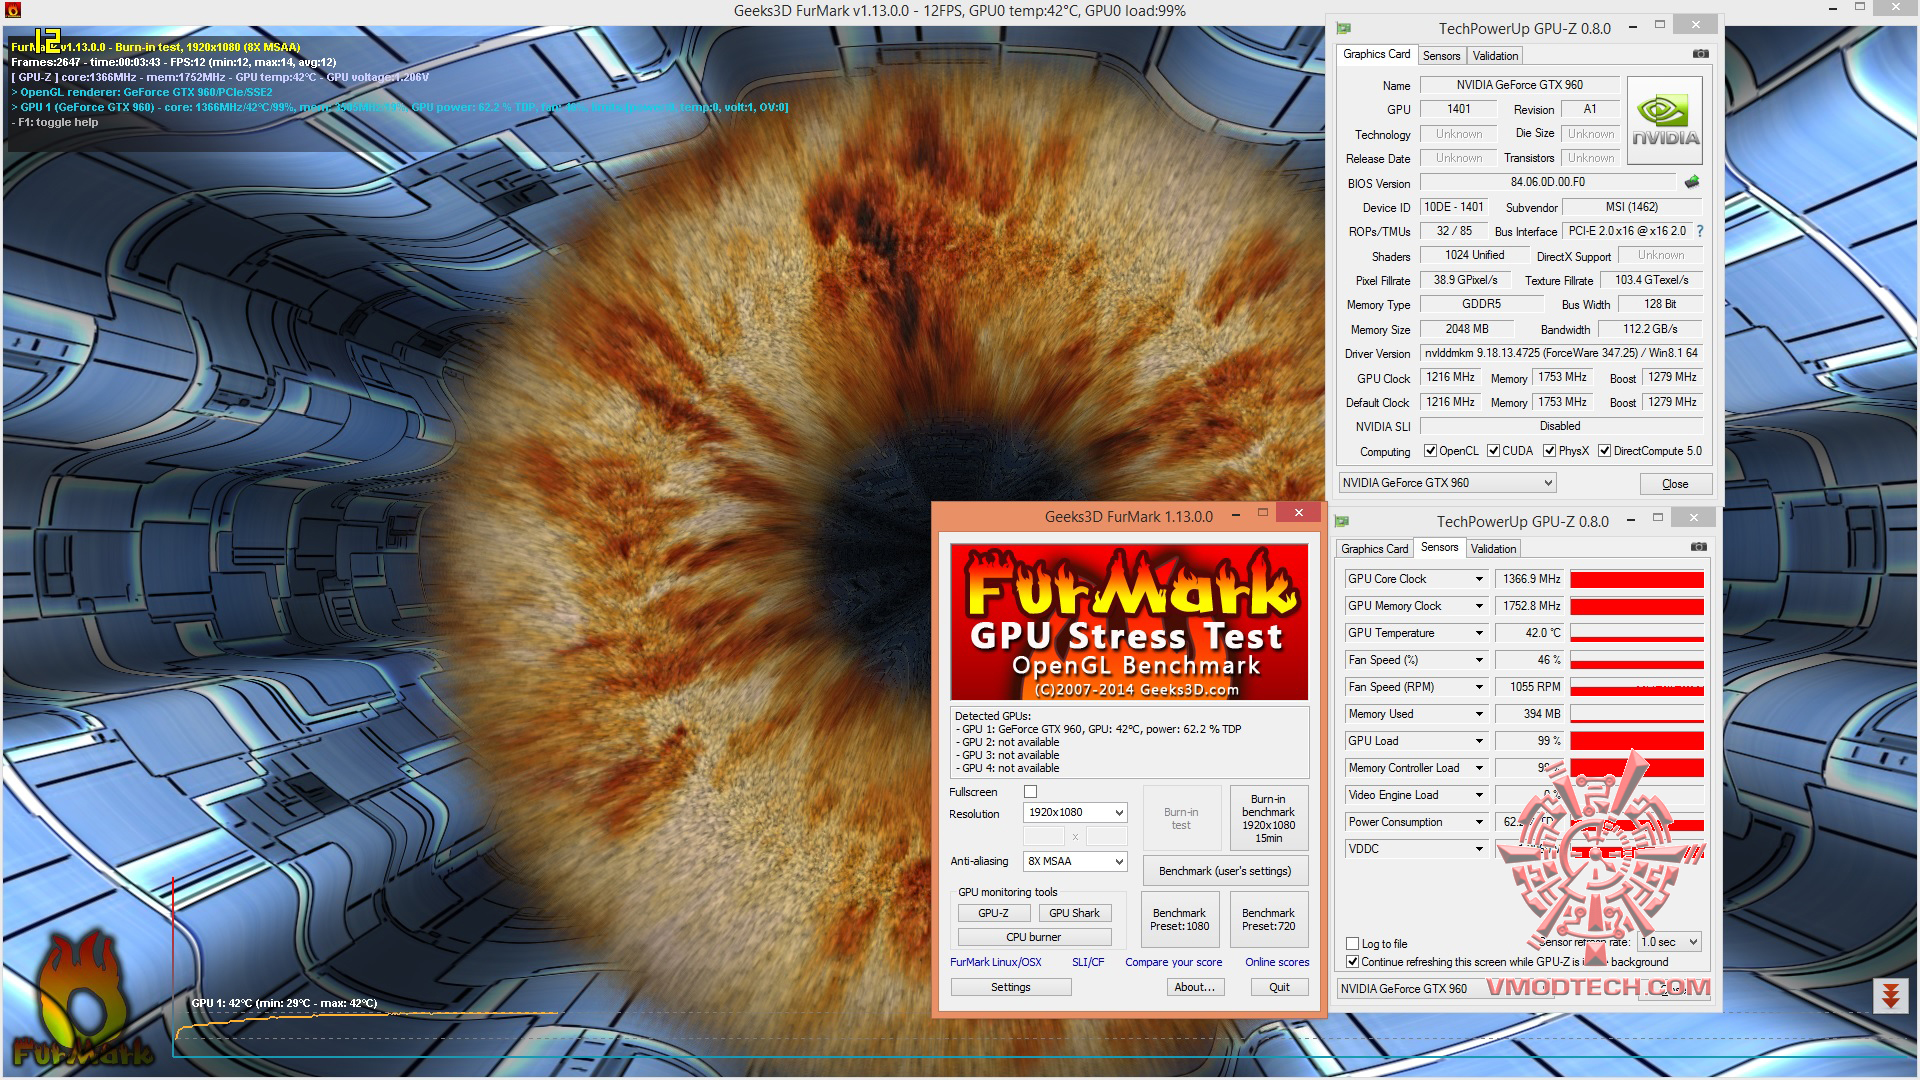Minimize the Geeks3D FurMark 1.13.0.0 dialog
Viewport: 1920px width, 1080px height.
(1237, 514)
